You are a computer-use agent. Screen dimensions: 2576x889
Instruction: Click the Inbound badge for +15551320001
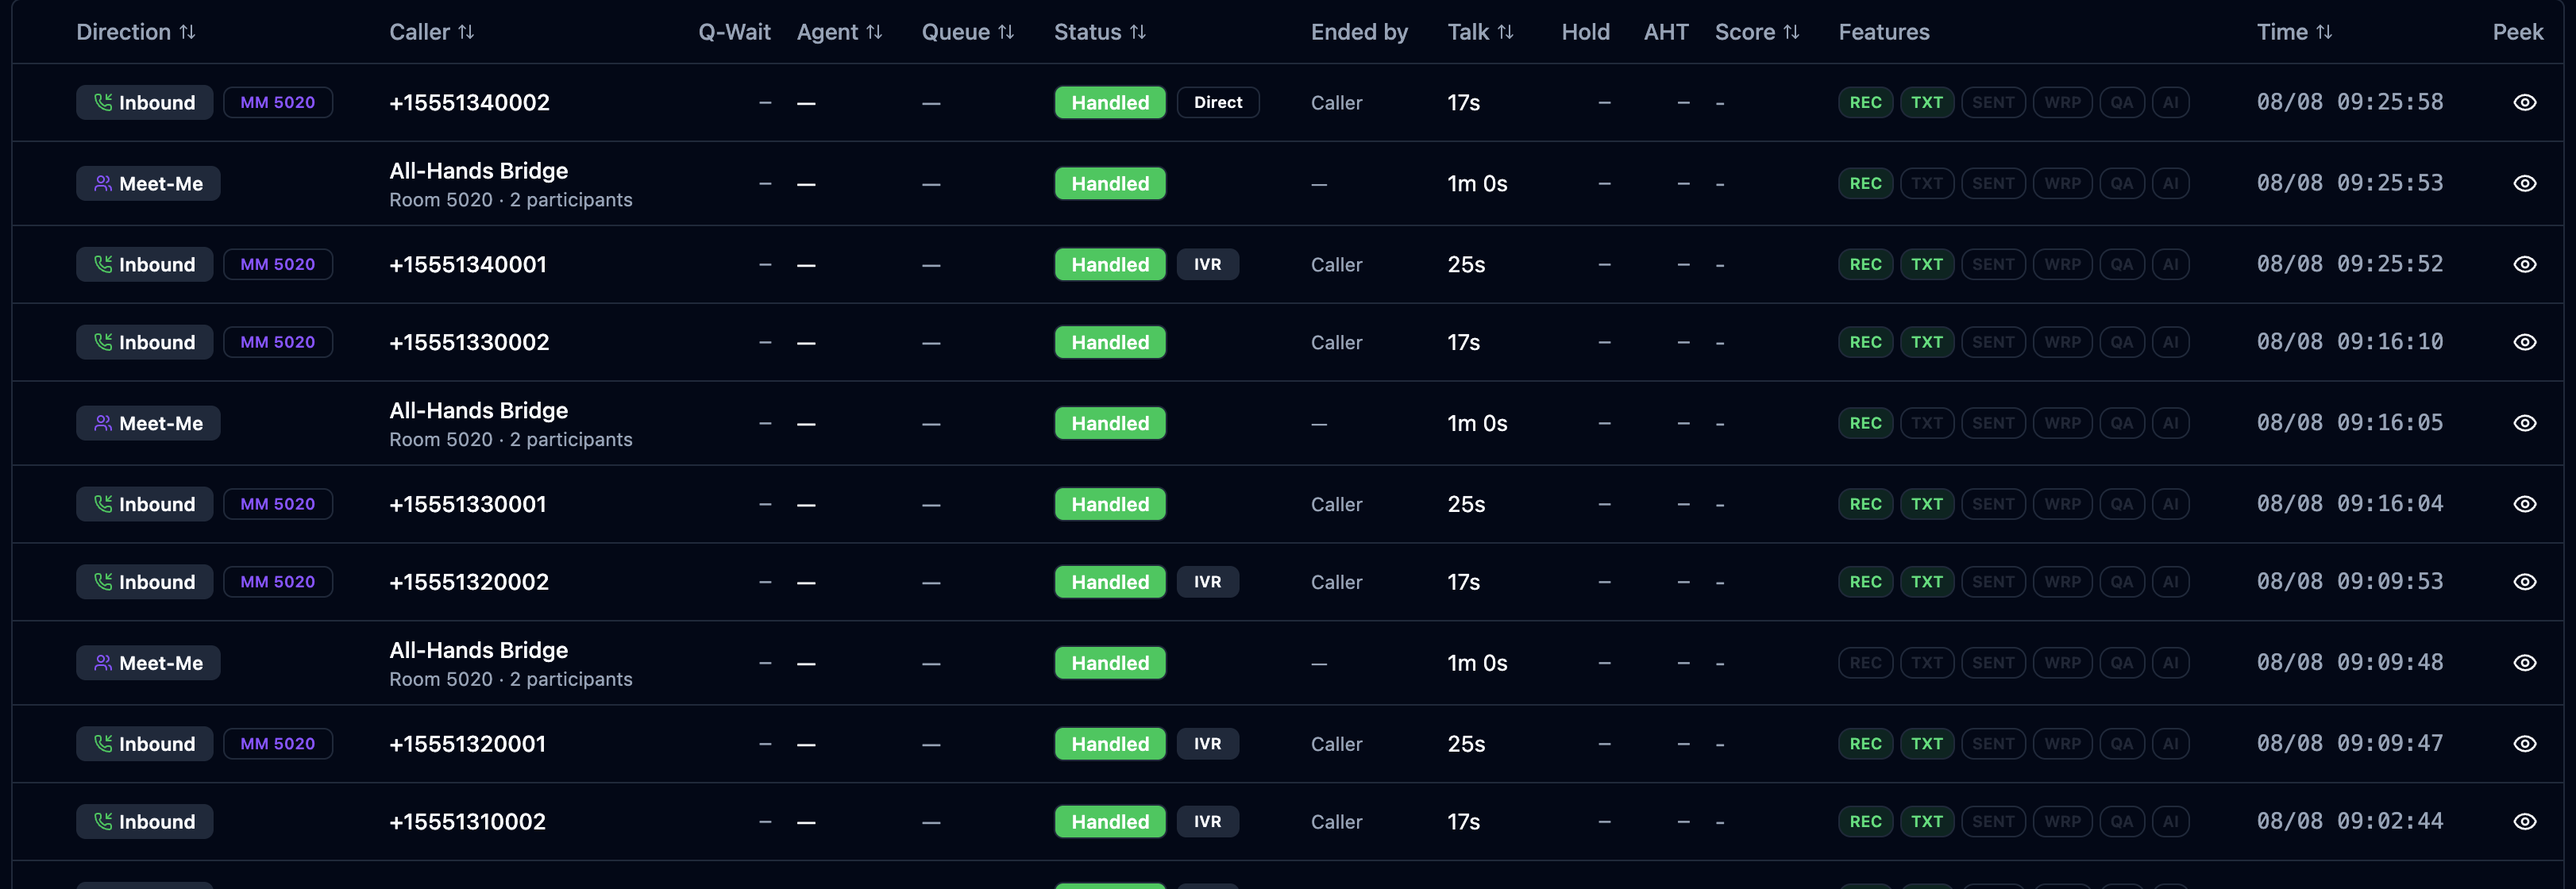tap(145, 744)
